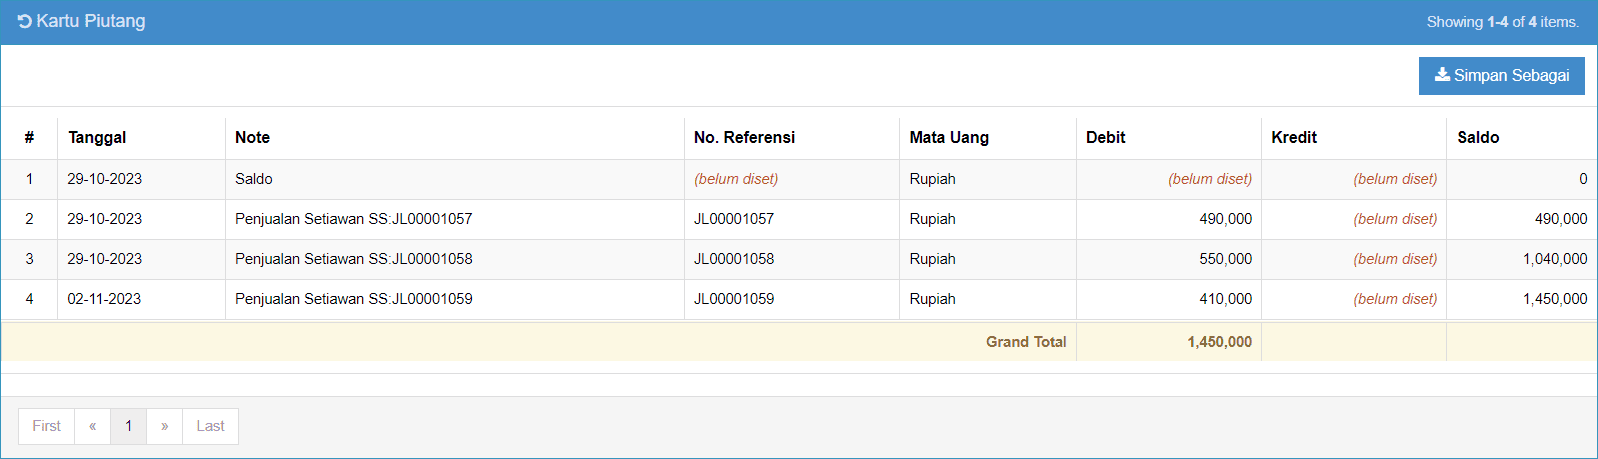
Task: Select note Penjualan Setiawan SS:JL00001059
Action: tap(354, 299)
